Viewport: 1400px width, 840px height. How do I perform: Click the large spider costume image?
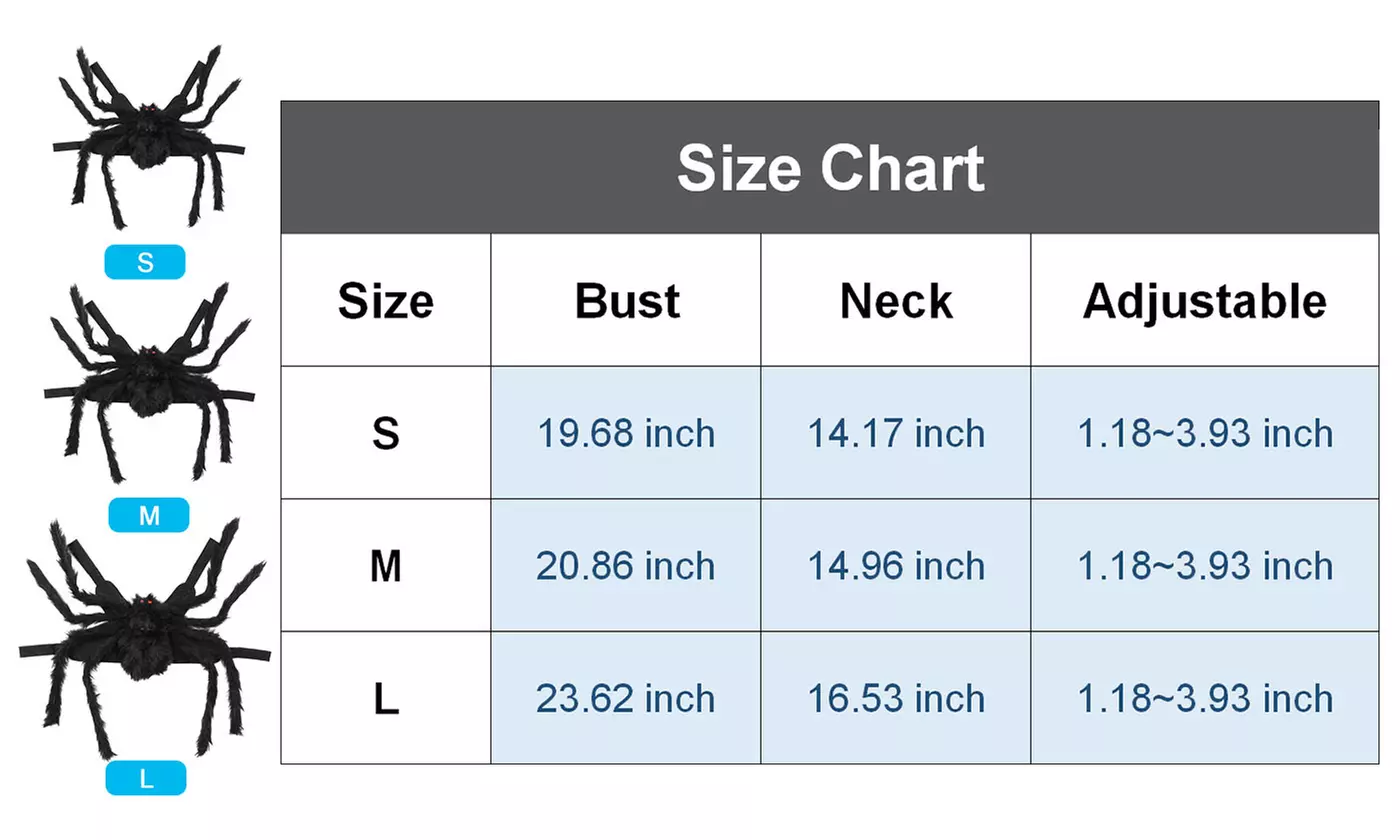point(145,637)
